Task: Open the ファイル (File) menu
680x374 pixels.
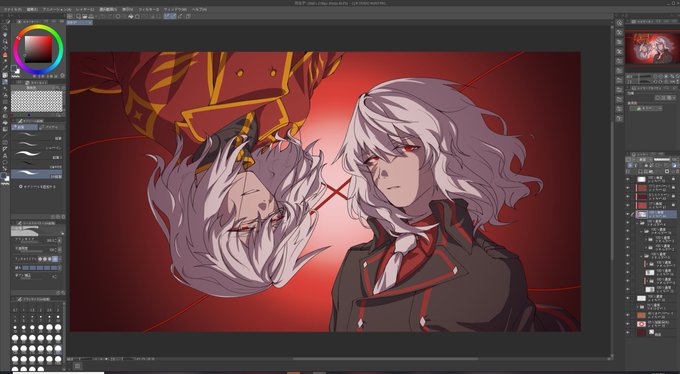Action: (13, 9)
